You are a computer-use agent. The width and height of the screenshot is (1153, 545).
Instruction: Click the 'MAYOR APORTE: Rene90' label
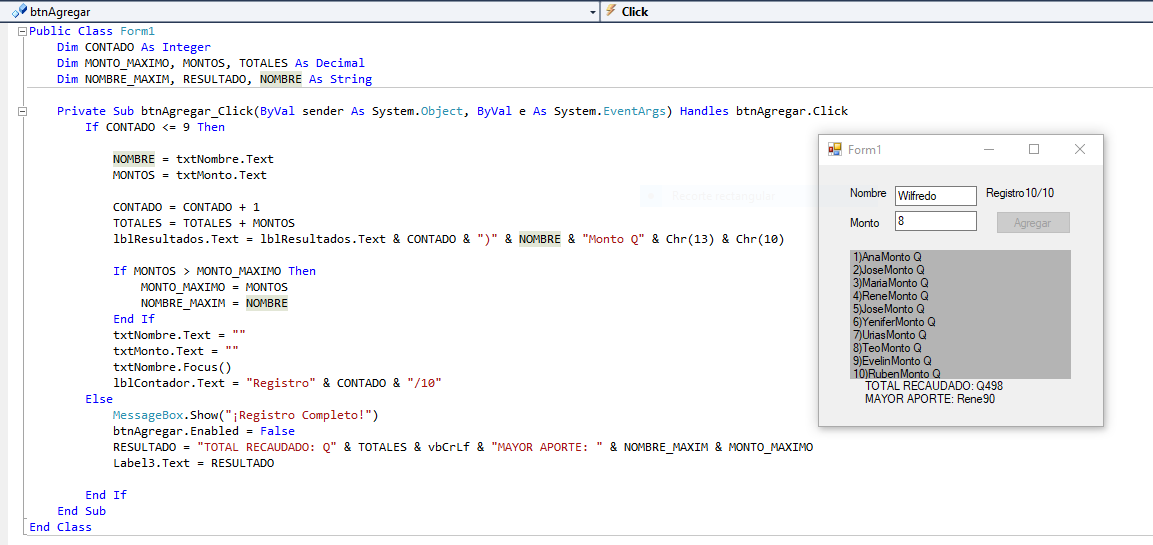tap(930, 399)
